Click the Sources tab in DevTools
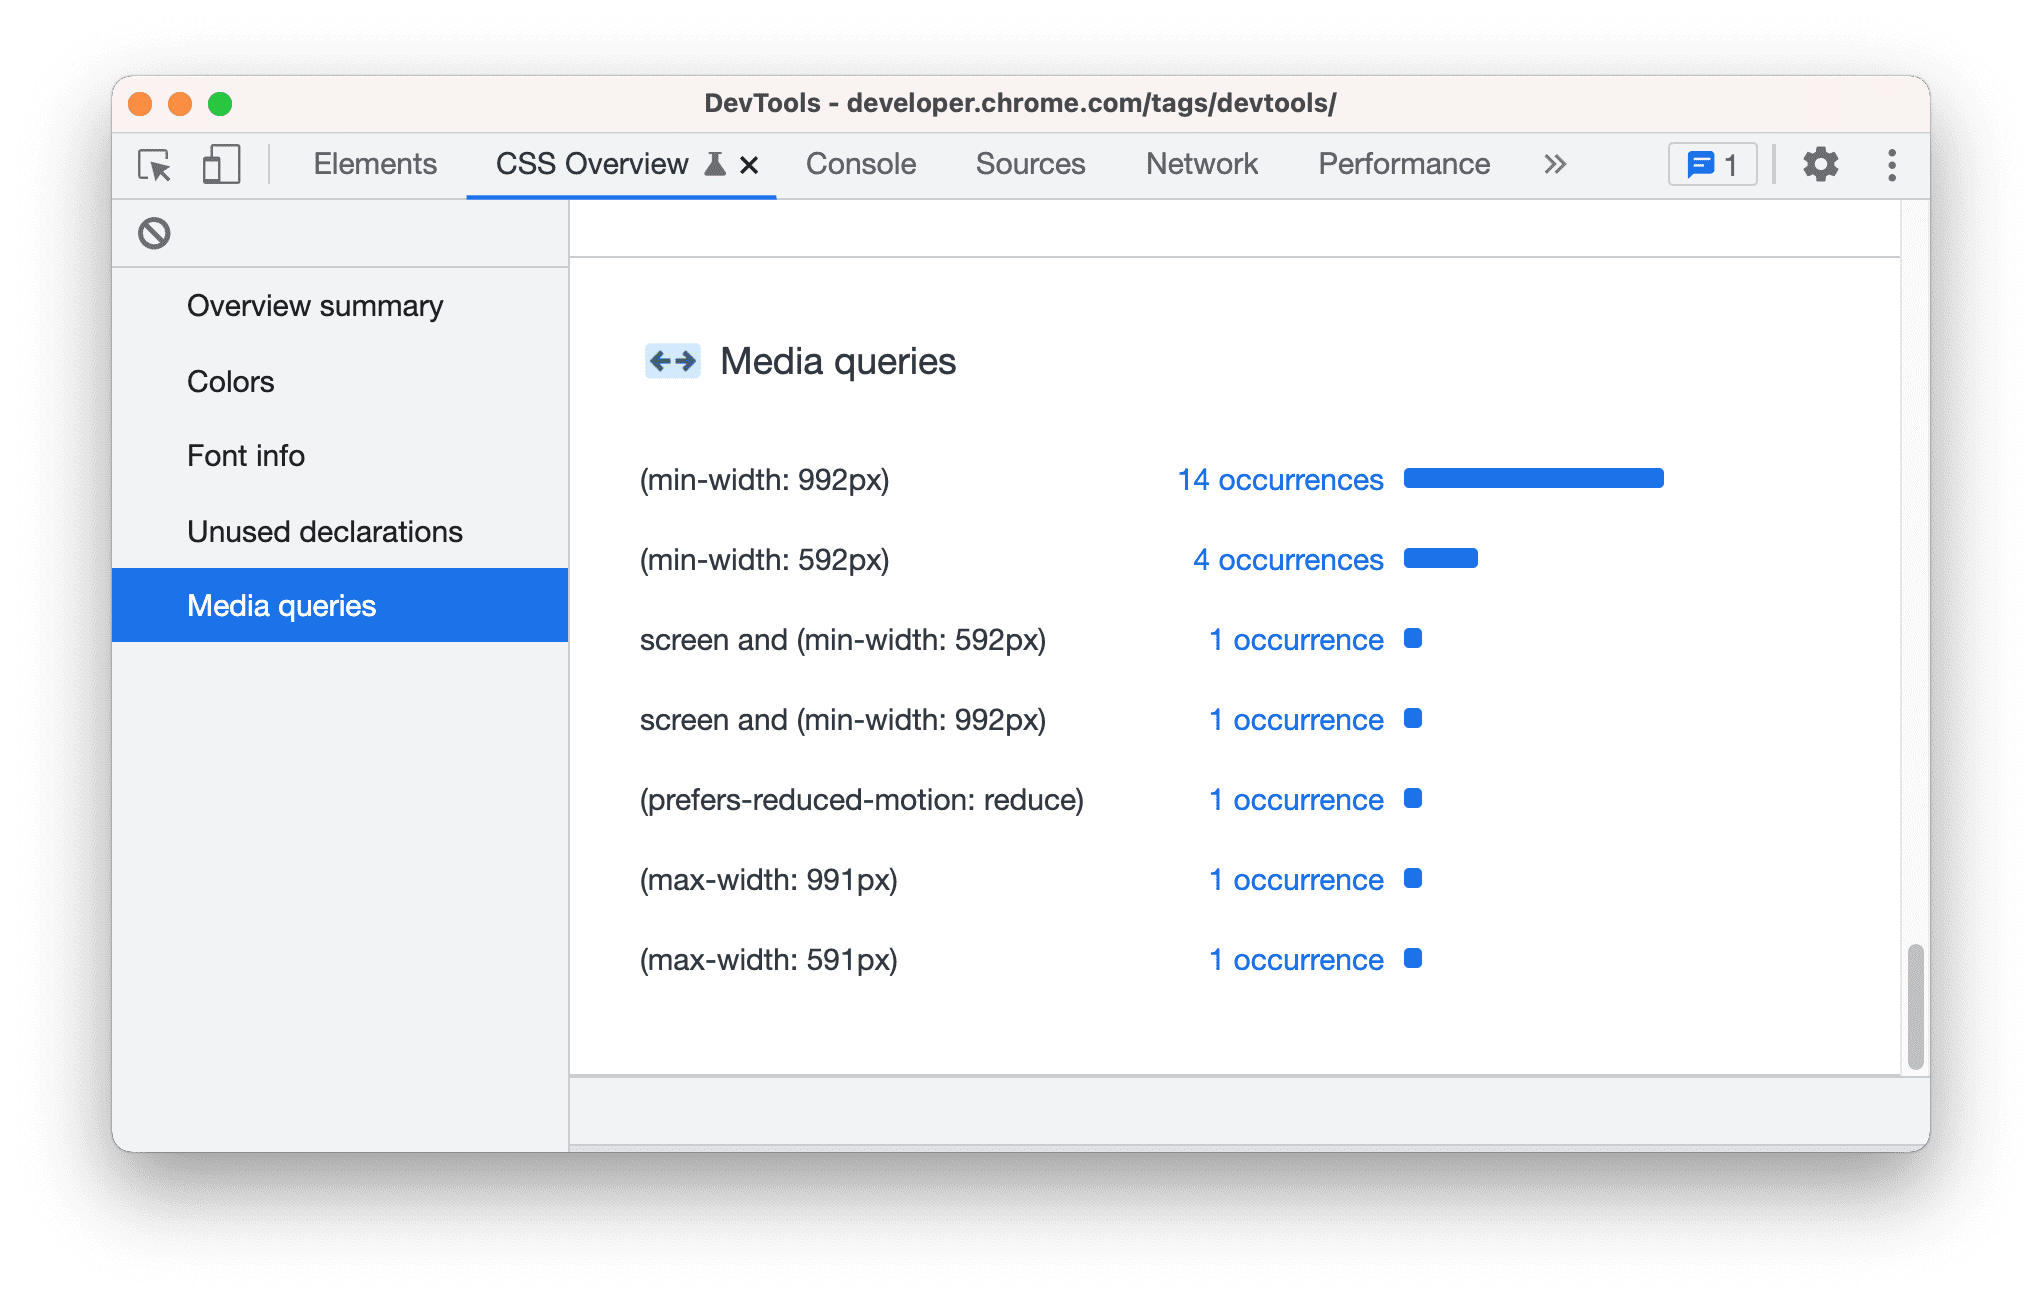Image resolution: width=2042 pixels, height=1300 pixels. click(x=1030, y=164)
